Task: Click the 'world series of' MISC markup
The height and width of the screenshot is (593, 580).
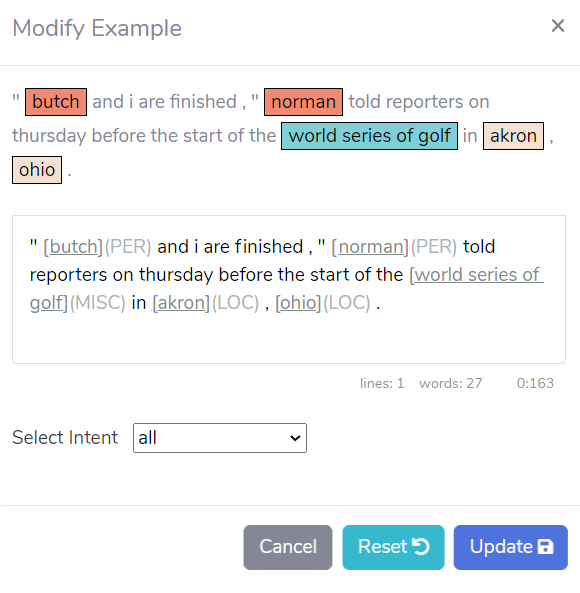Action: point(476,275)
